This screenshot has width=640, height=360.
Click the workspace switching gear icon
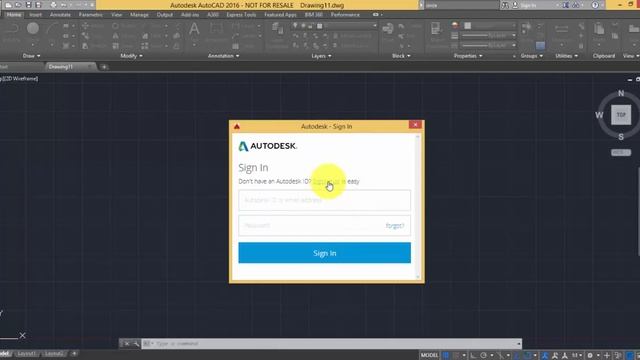[590, 356]
